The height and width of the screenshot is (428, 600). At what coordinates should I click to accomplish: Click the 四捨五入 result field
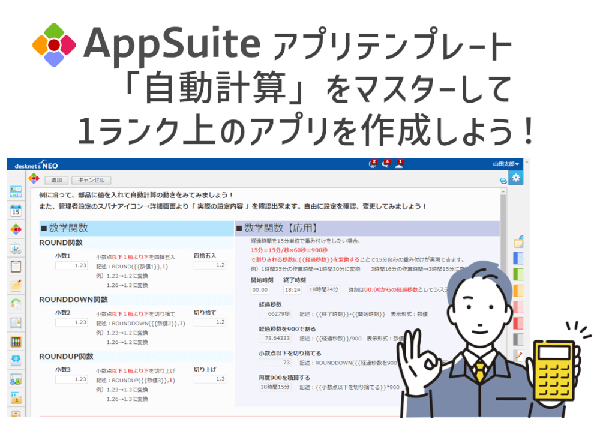(x=210, y=265)
